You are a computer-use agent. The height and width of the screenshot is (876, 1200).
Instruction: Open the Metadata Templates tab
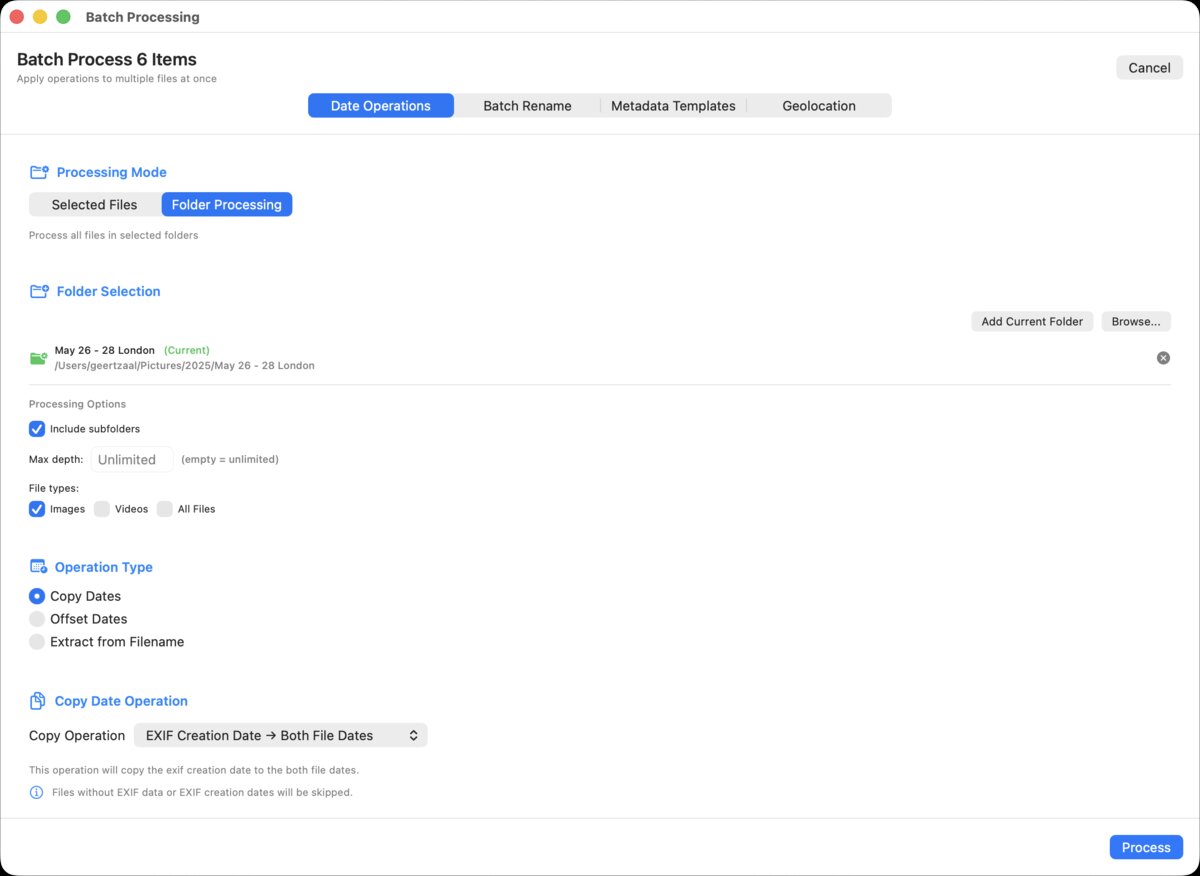tap(673, 106)
